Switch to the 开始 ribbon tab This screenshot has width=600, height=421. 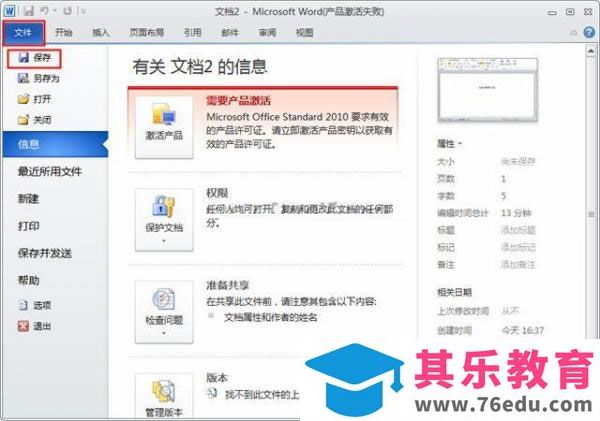click(x=64, y=33)
